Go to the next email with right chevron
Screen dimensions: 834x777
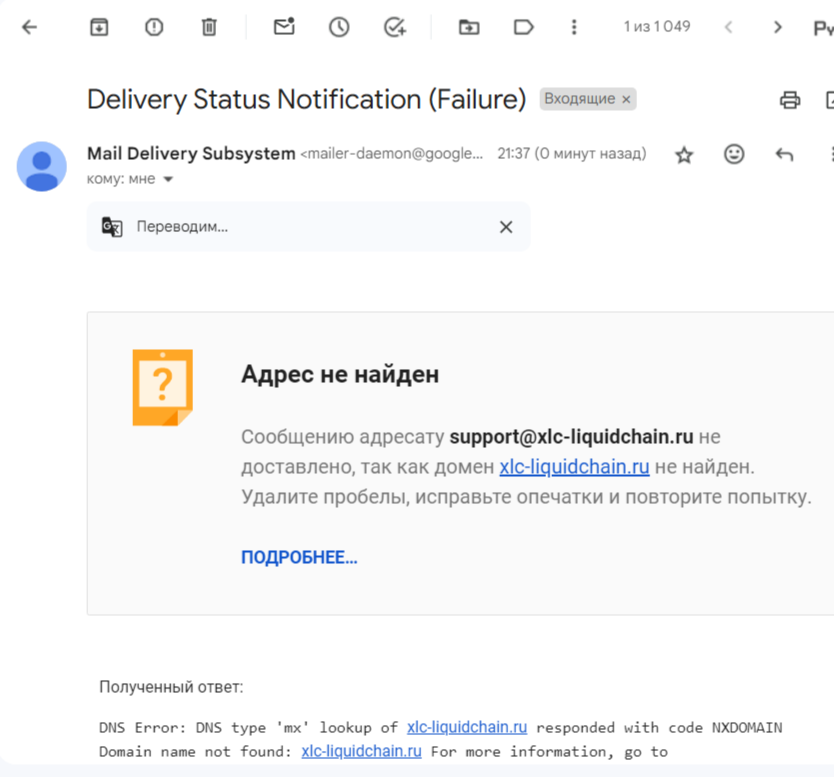pyautogui.click(x=778, y=28)
